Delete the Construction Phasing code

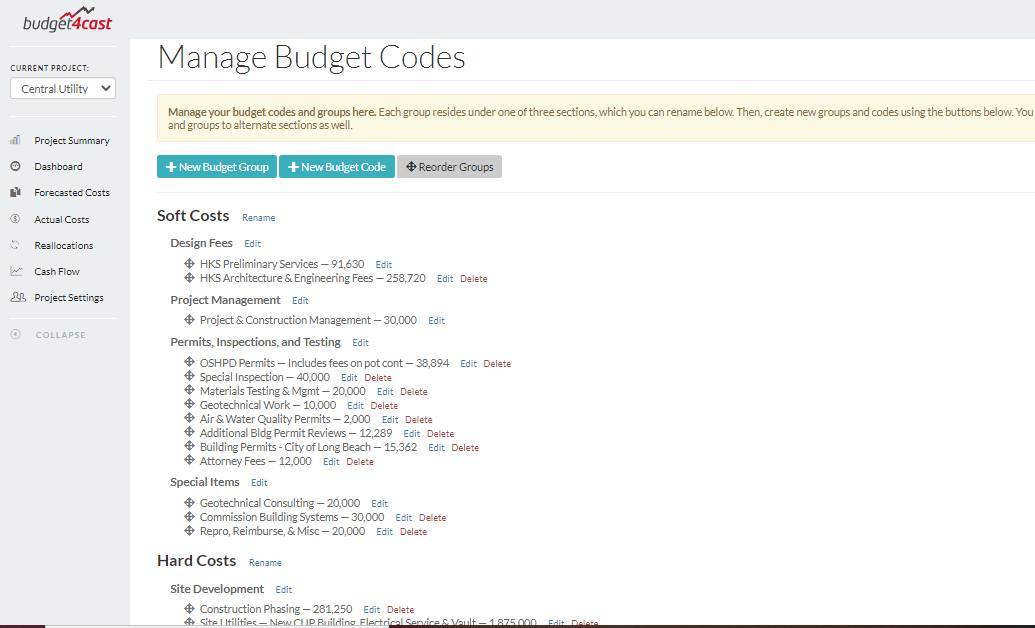point(401,610)
